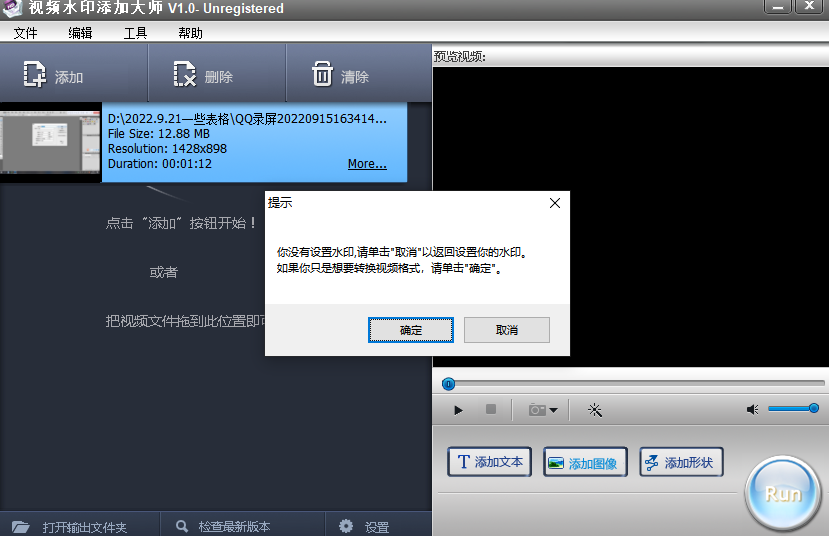829x536 pixels.
Task: Stop the preview playback
Action: pos(491,409)
